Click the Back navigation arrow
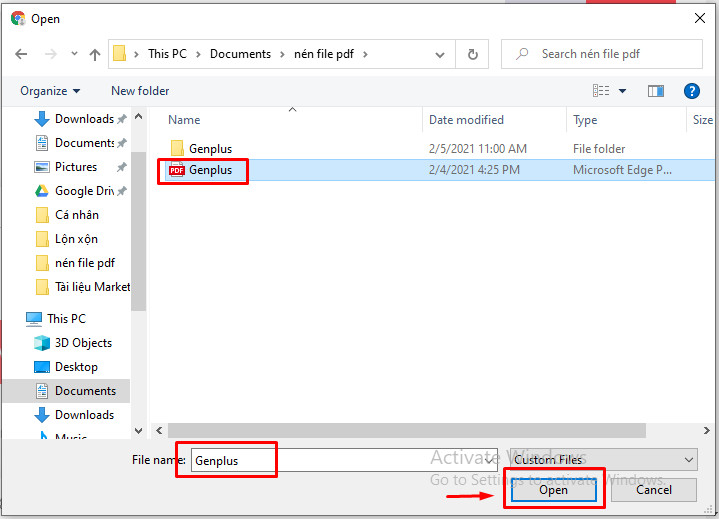Image resolution: width=719 pixels, height=519 pixels. point(21,54)
